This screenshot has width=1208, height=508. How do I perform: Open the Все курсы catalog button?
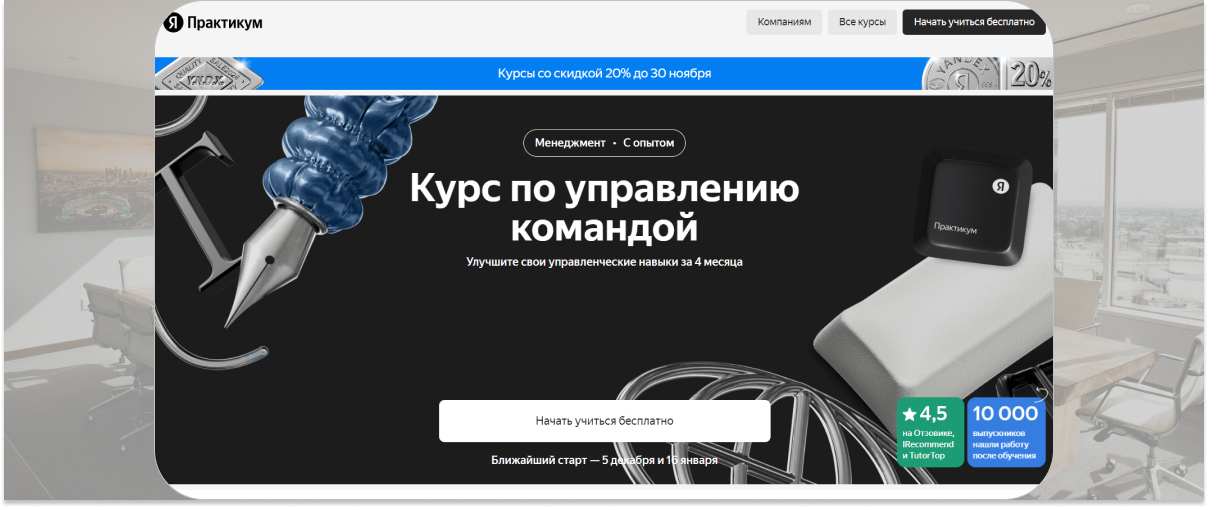pyautogui.click(x=862, y=22)
